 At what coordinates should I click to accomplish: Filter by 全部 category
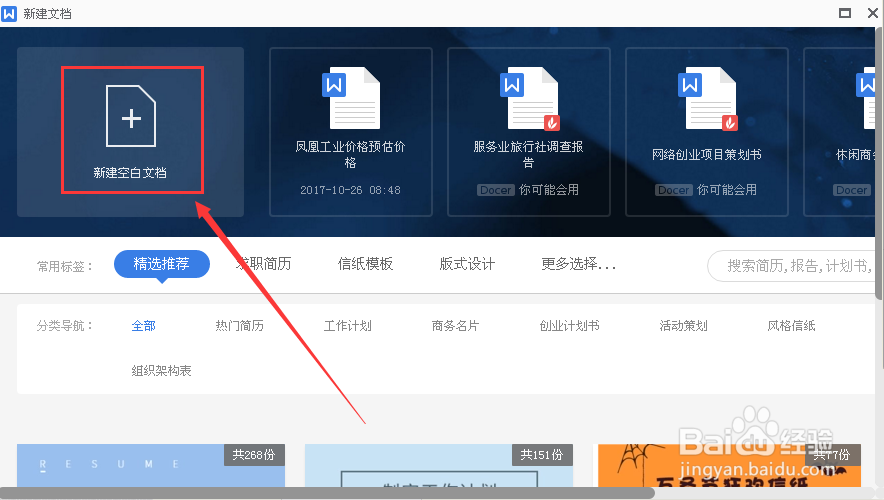(143, 326)
